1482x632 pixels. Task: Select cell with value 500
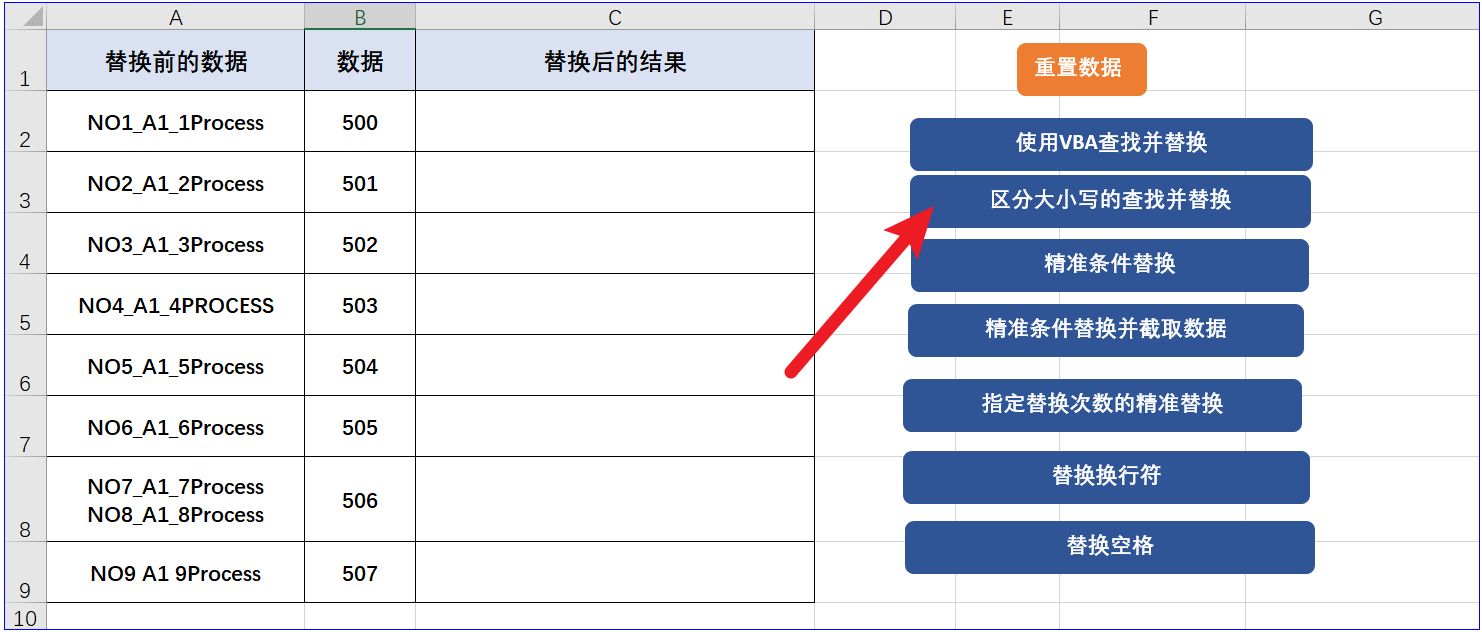(x=360, y=122)
